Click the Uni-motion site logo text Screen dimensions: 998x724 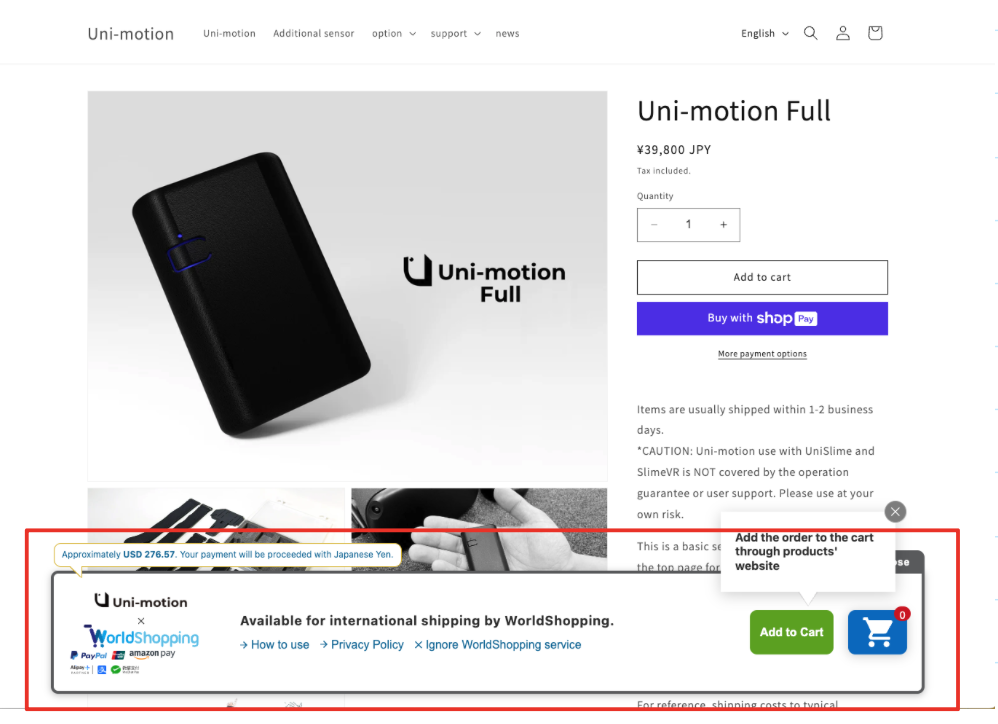coord(130,34)
